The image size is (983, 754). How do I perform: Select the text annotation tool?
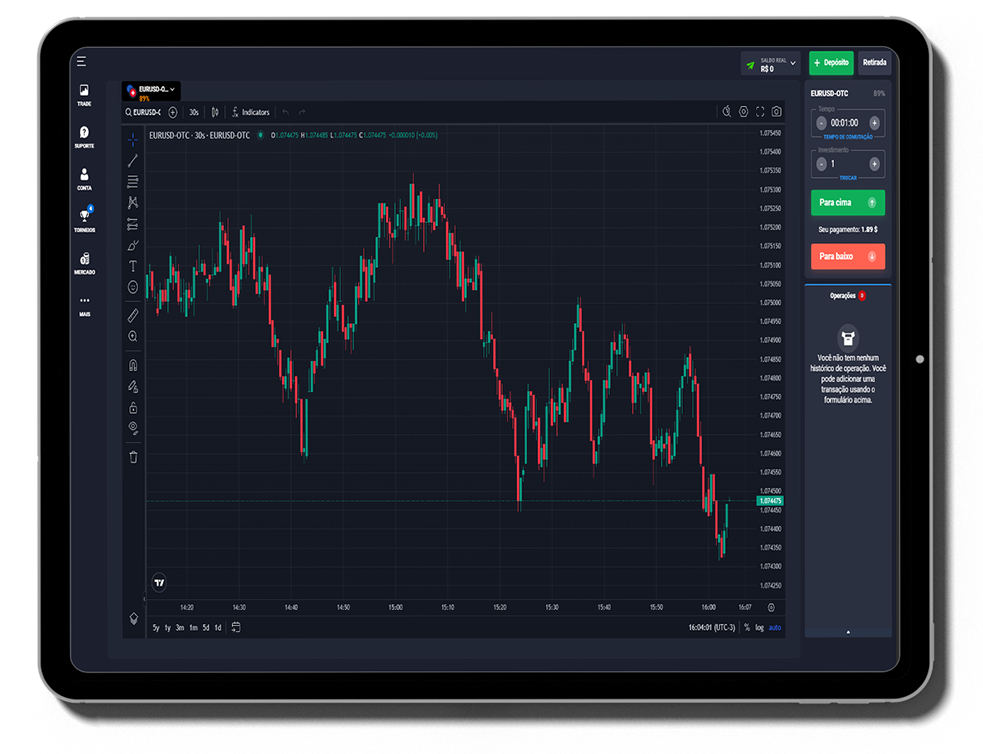[133, 266]
